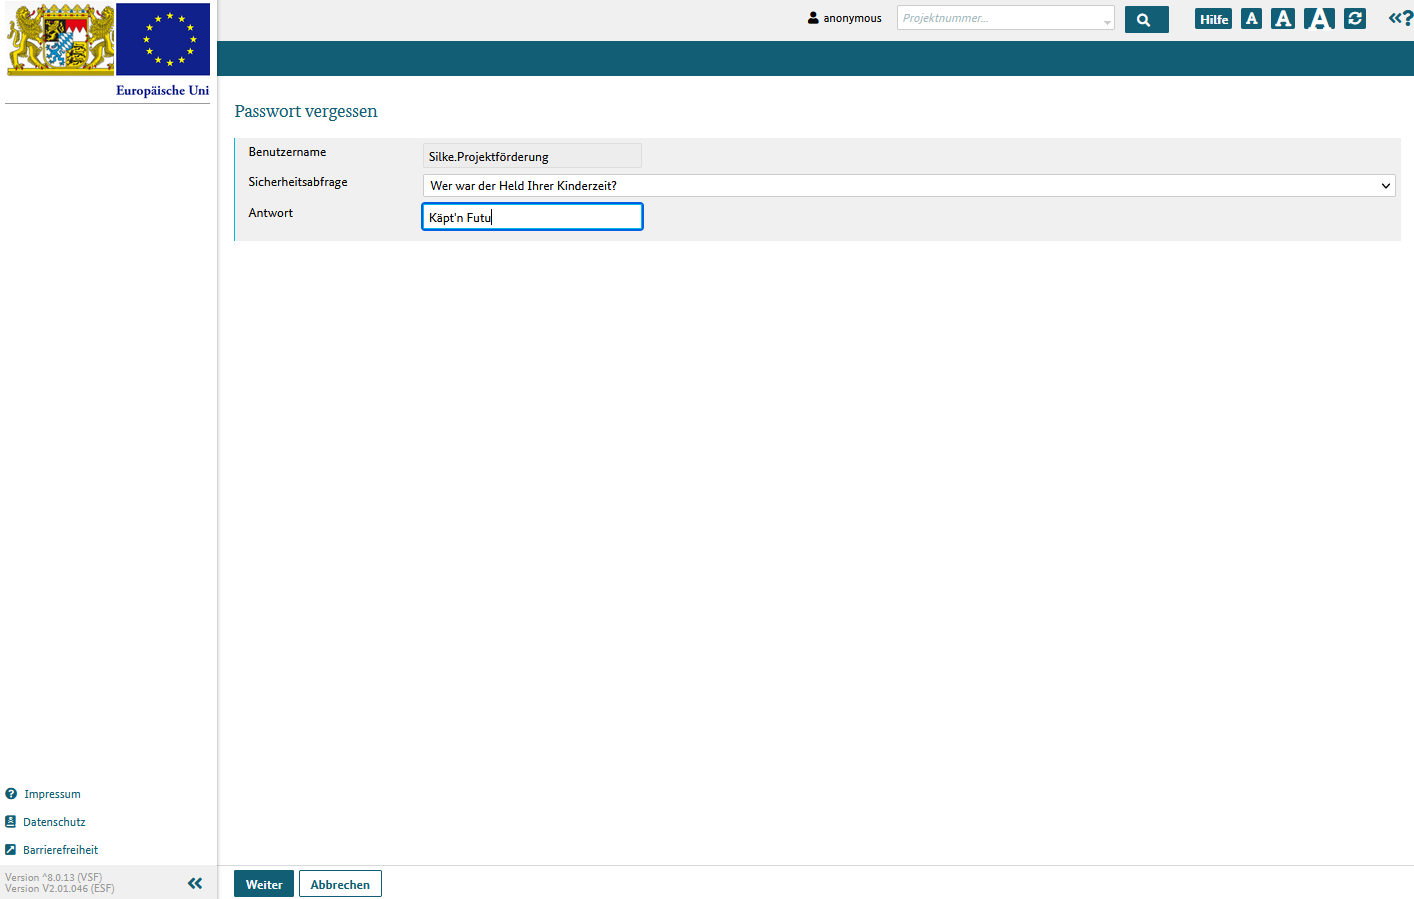
Task: Open the Barrierefreiheit link
Action: 60,850
